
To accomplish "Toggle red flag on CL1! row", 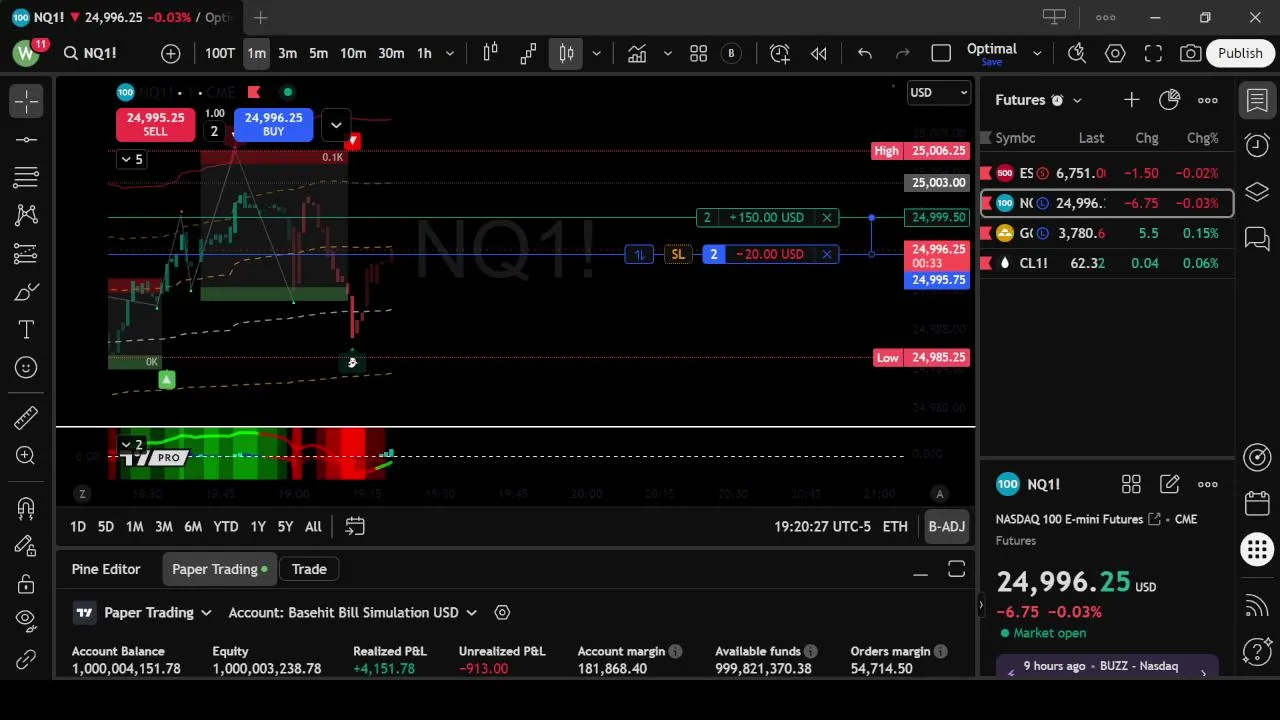I will point(986,263).
